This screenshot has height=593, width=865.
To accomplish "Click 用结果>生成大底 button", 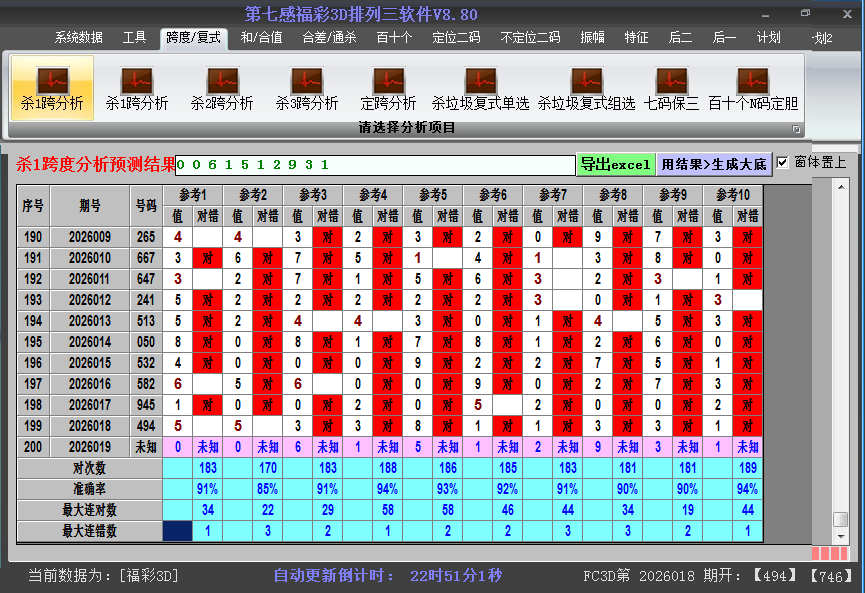I will pyautogui.click(x=713, y=164).
